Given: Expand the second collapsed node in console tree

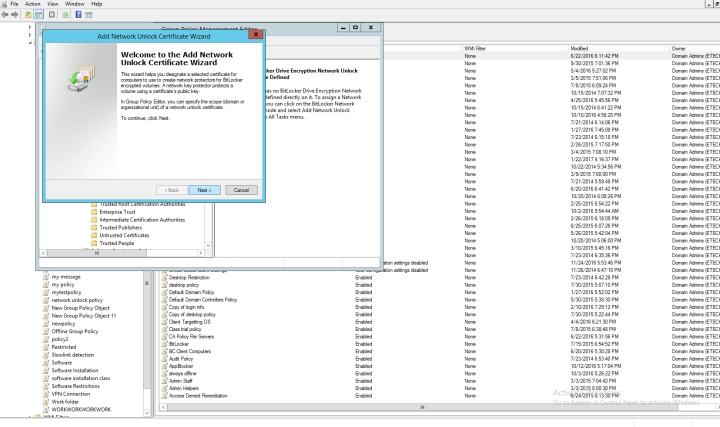Looking at the screenshot, I should coord(30,35).
